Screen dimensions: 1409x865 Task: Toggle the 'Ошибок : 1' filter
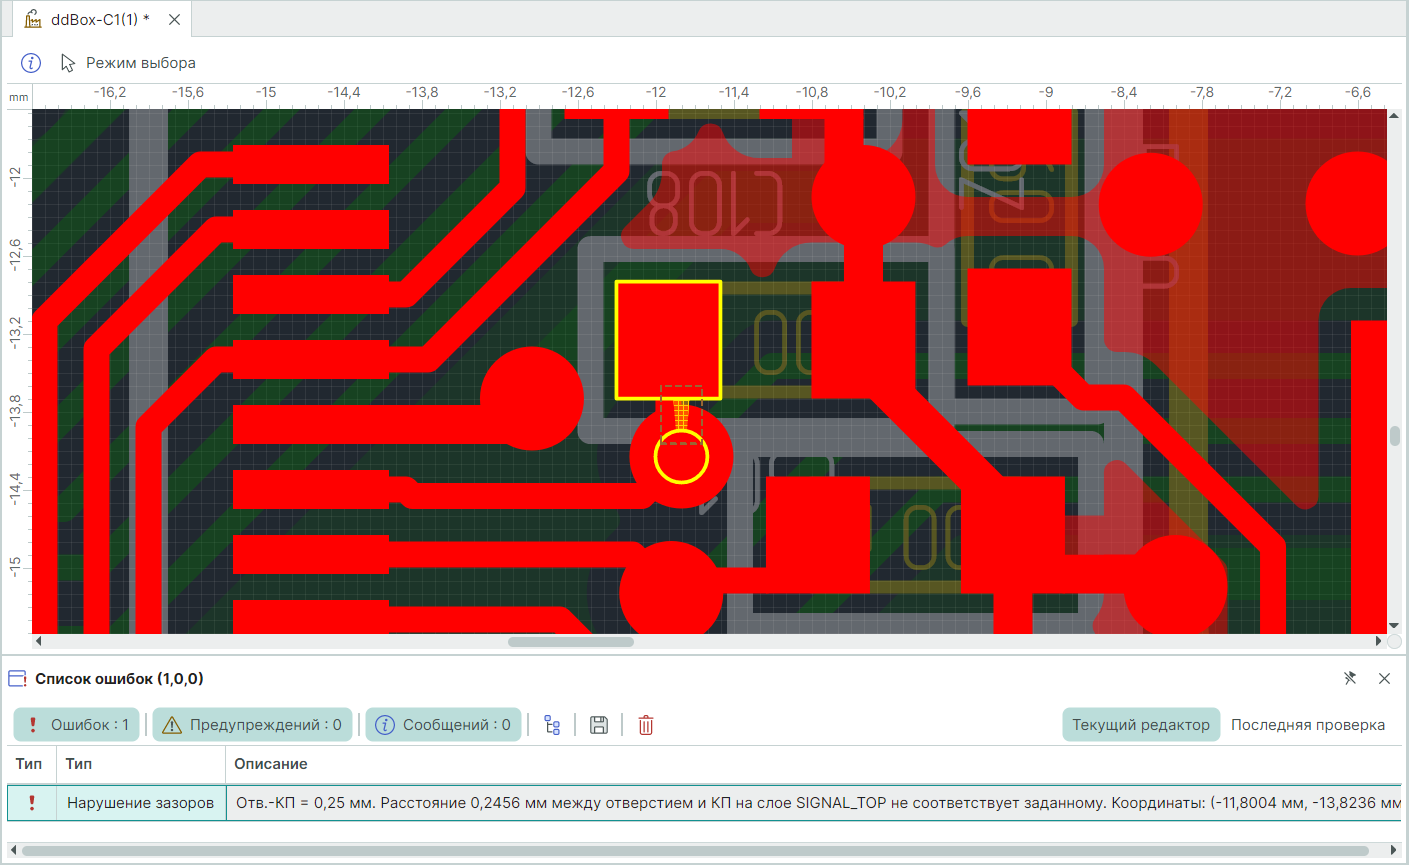click(x=78, y=725)
